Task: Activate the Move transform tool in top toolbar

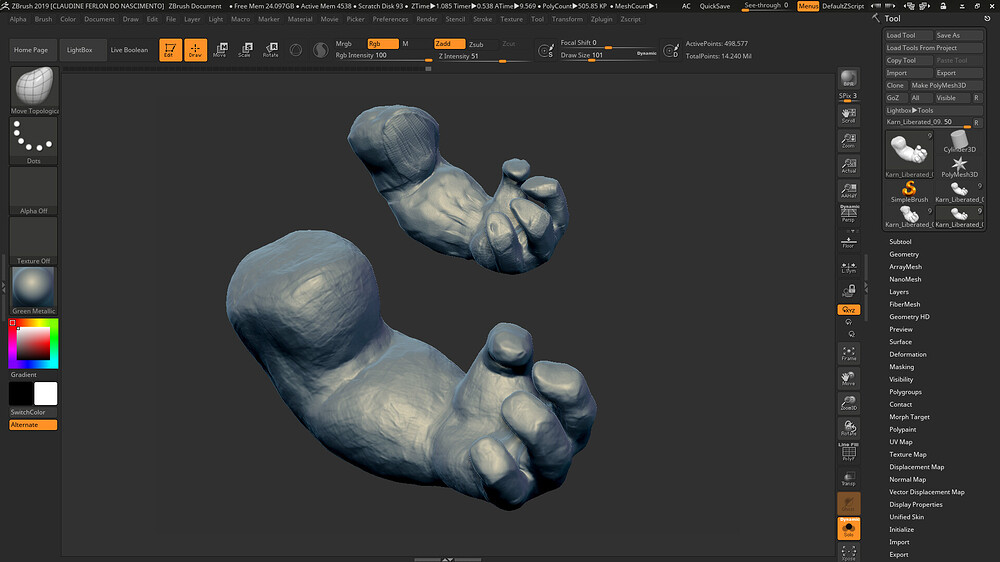Action: 220,50
